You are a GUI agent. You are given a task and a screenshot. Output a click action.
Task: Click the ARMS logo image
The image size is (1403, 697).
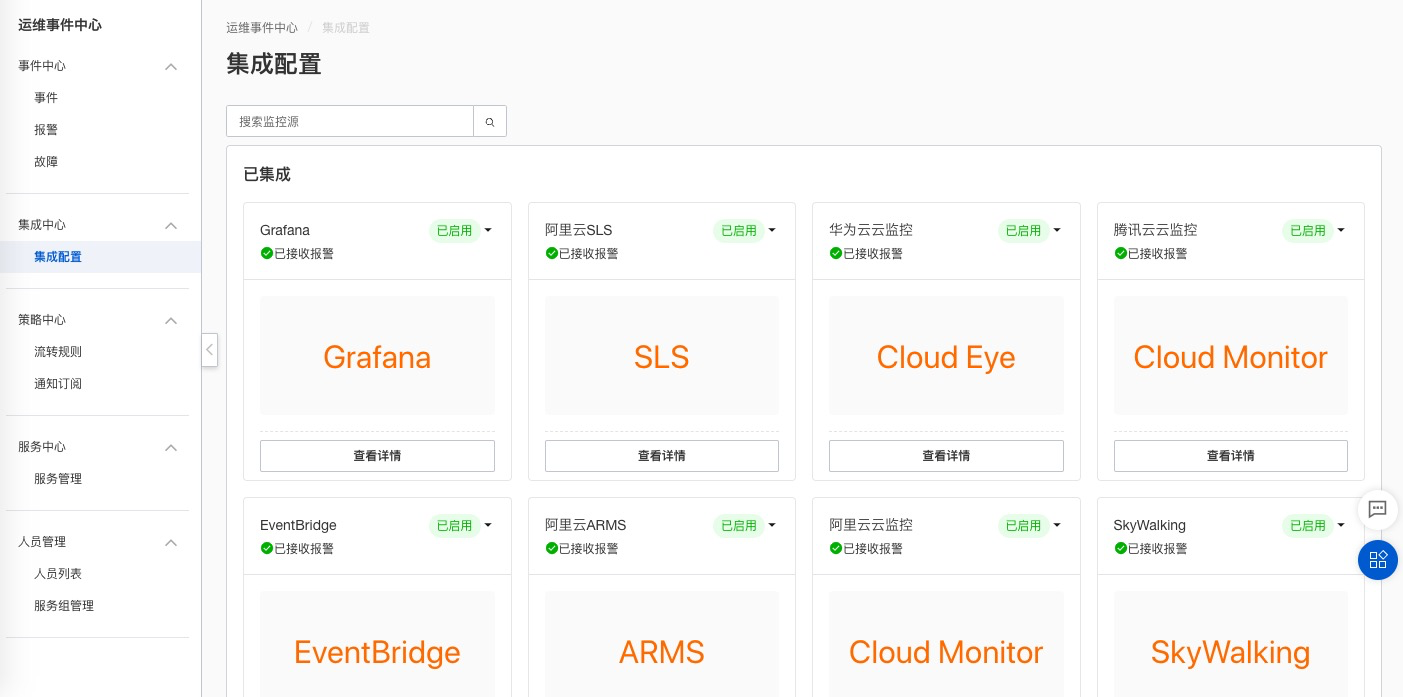tap(661, 644)
